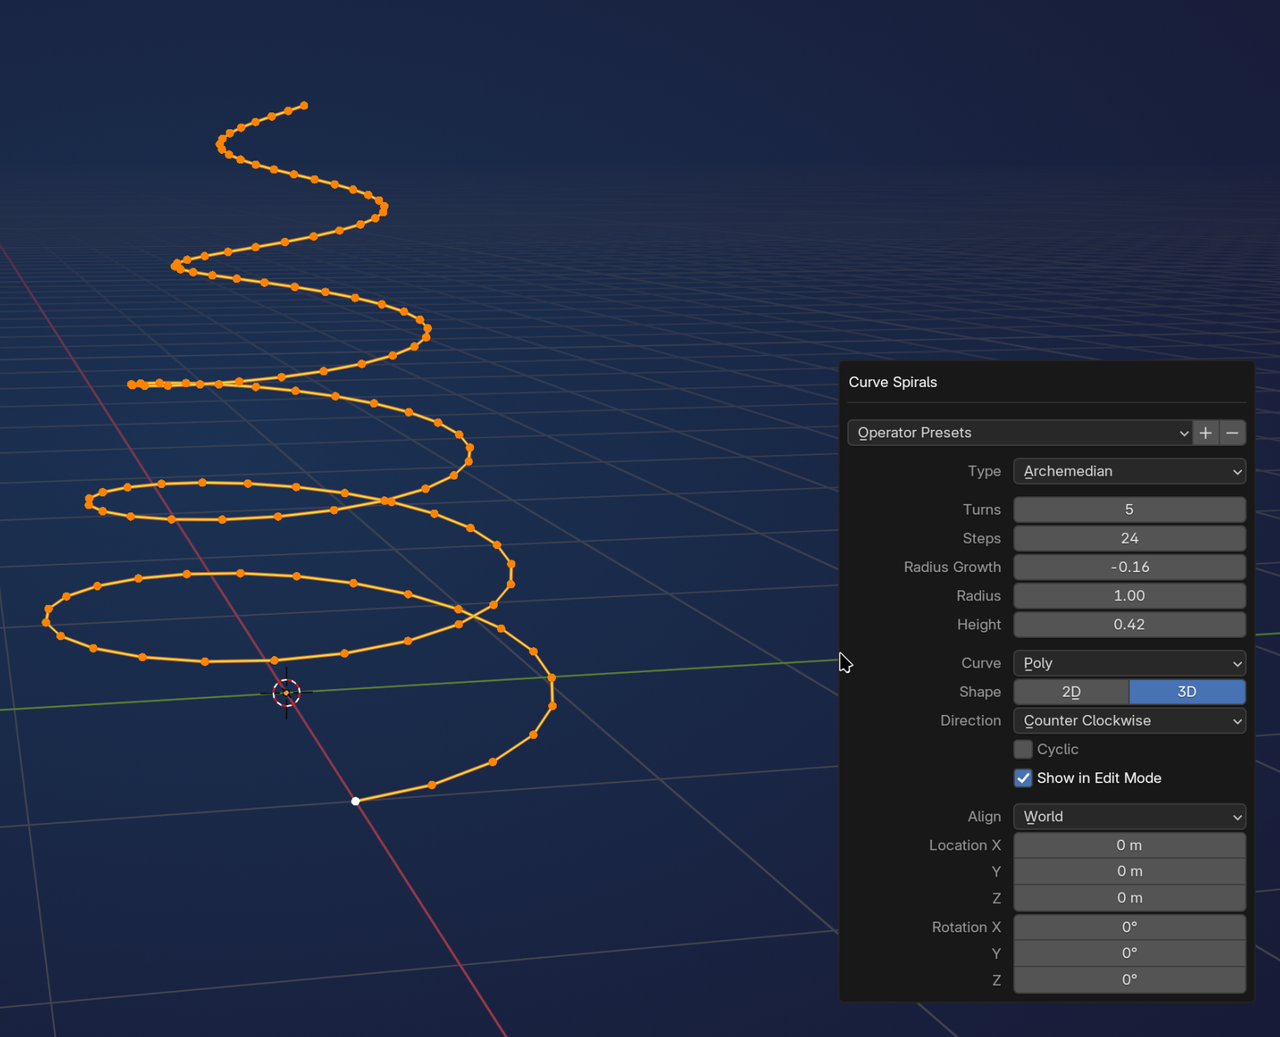This screenshot has width=1280, height=1037.
Task: Select the 3D shape option
Action: [1187, 692]
